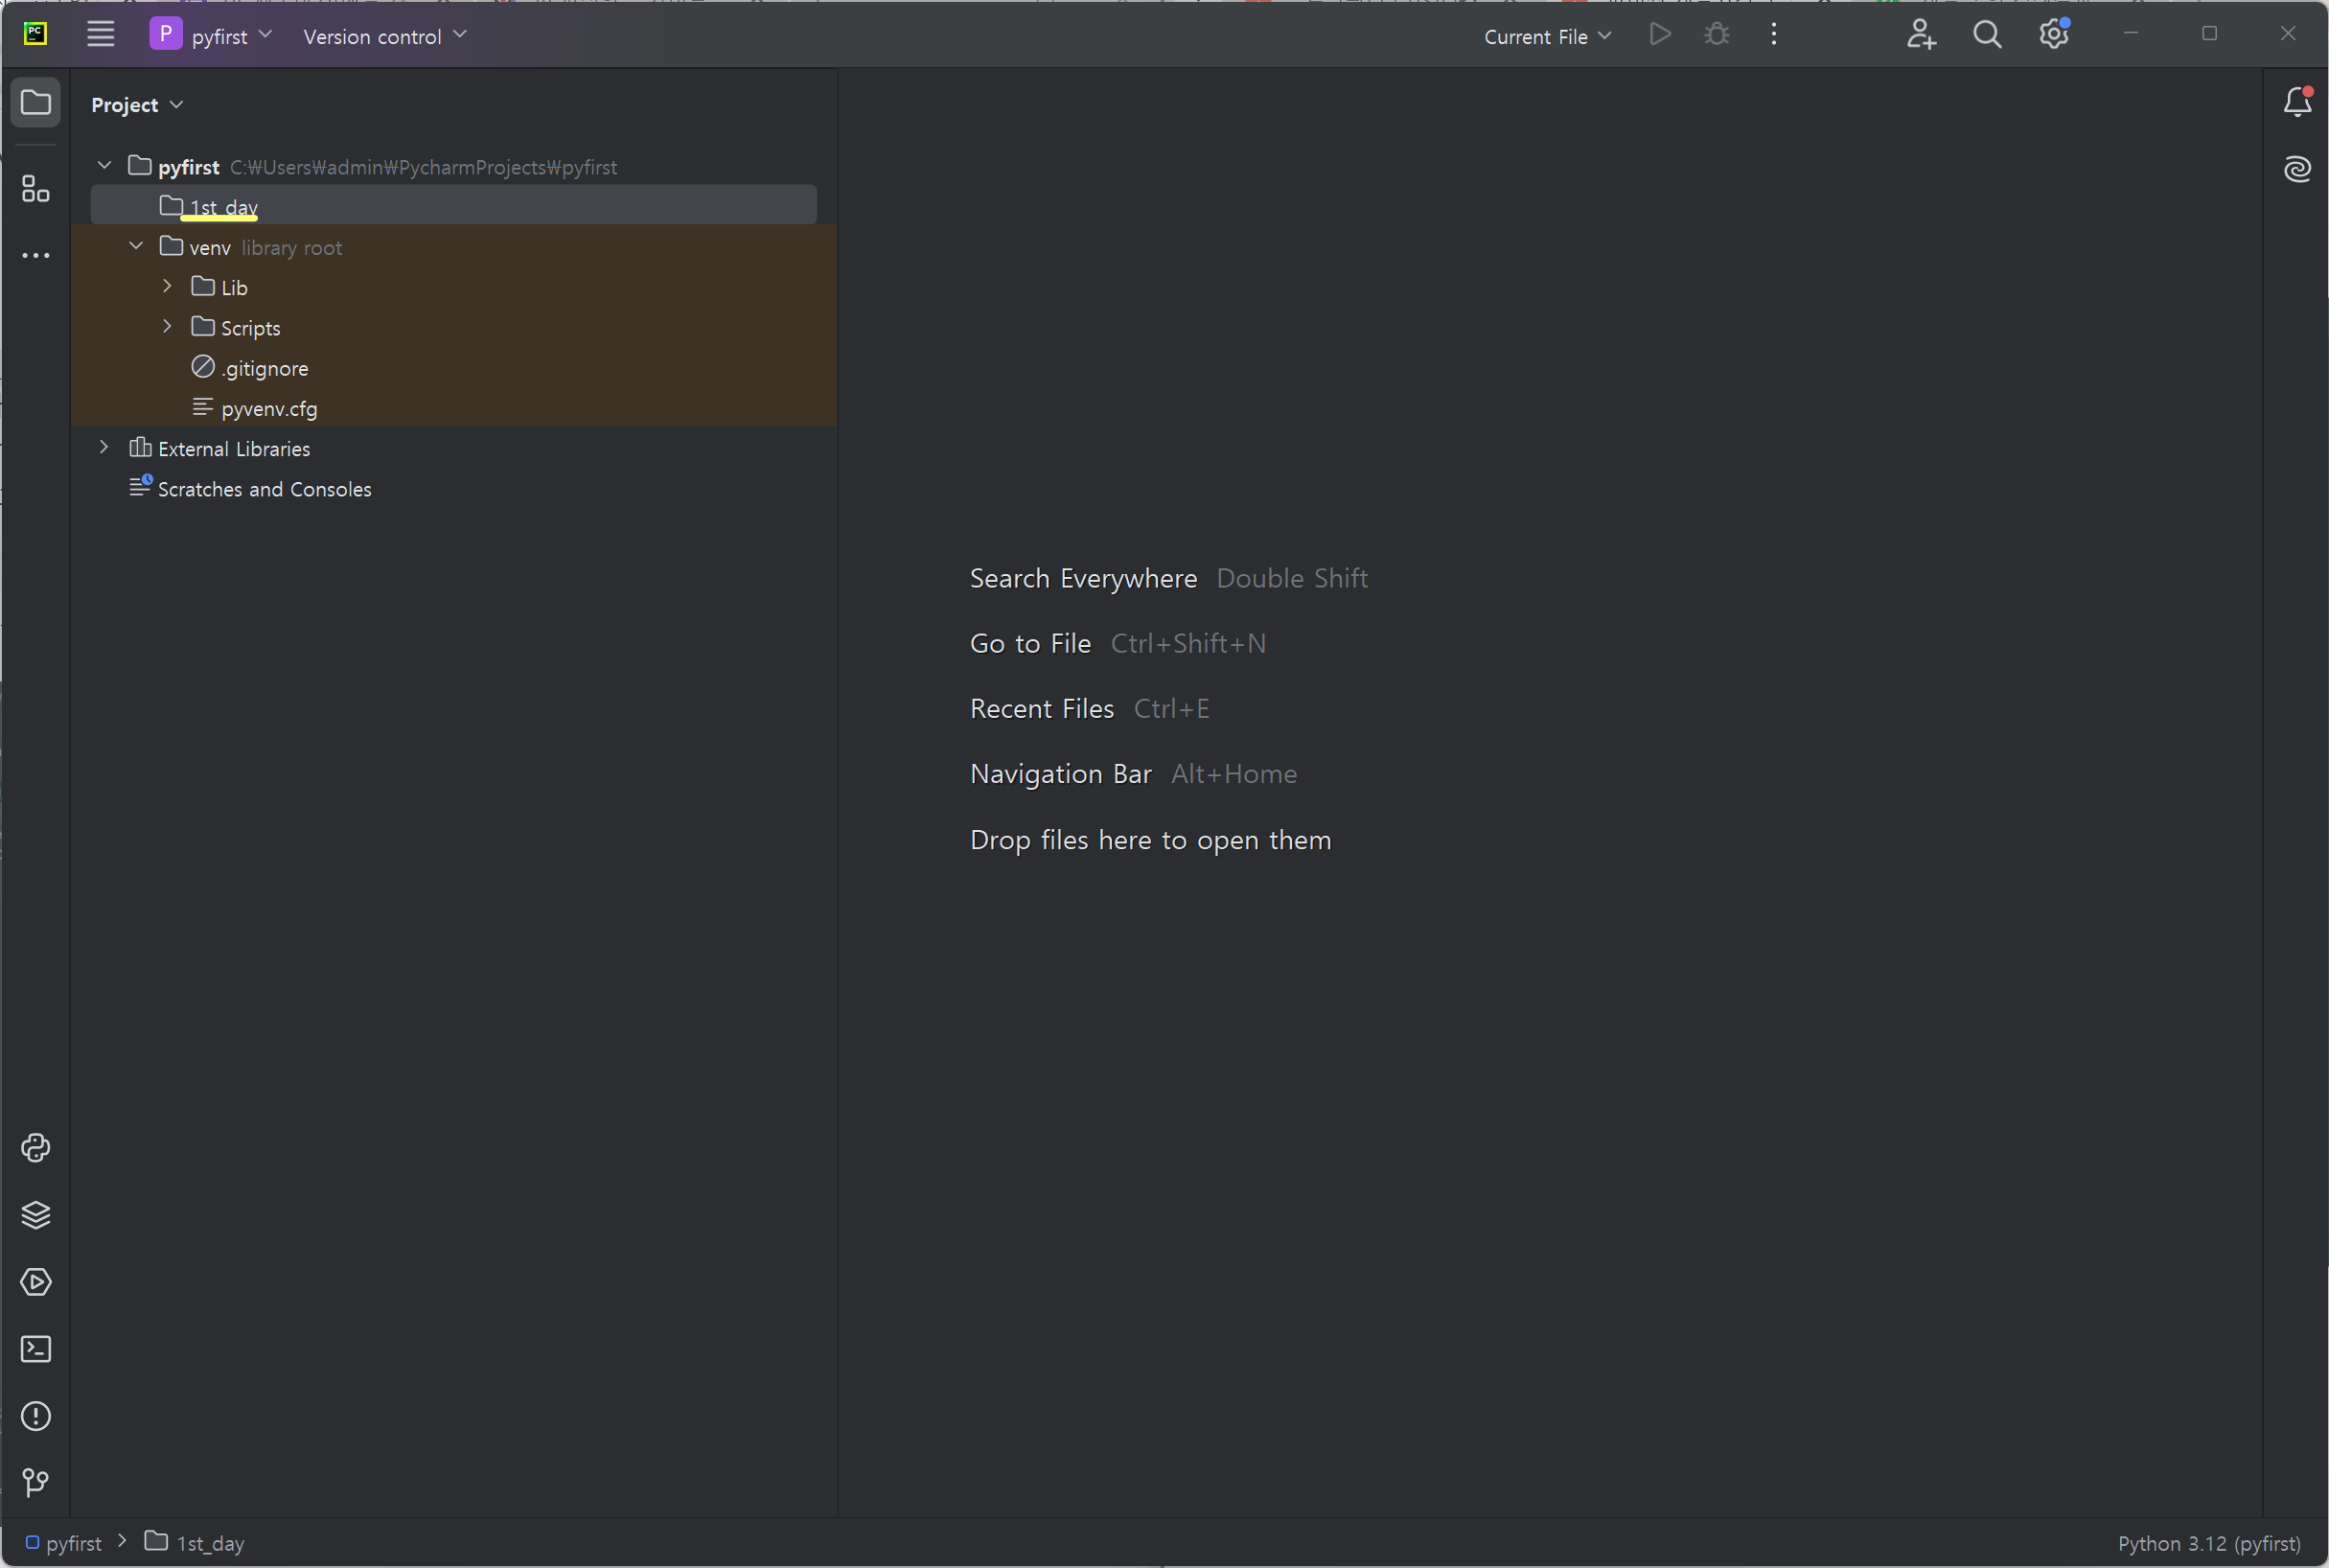Open the Services tool window icon

pyautogui.click(x=36, y=1282)
